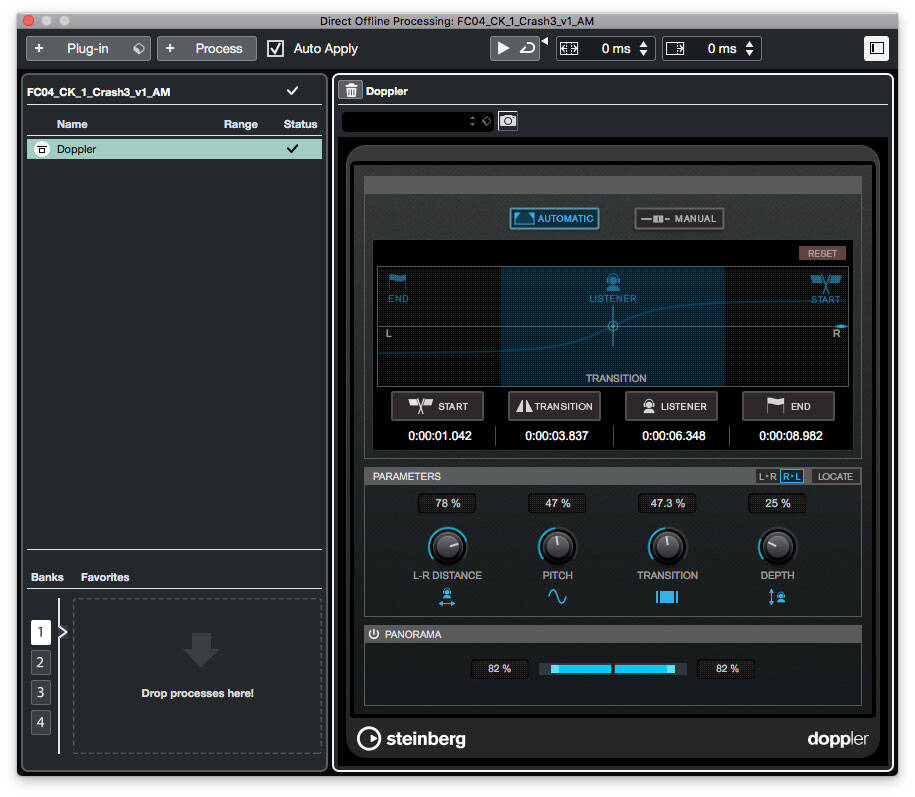Click the Start flags in the display
Screen dimensions: 915x797
[x=826, y=288]
